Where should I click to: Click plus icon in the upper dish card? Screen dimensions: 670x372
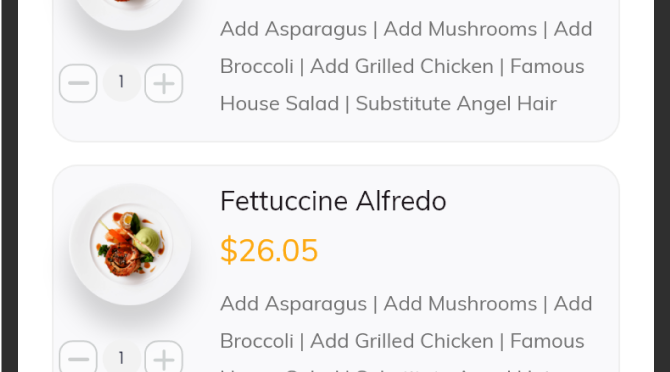click(x=164, y=83)
